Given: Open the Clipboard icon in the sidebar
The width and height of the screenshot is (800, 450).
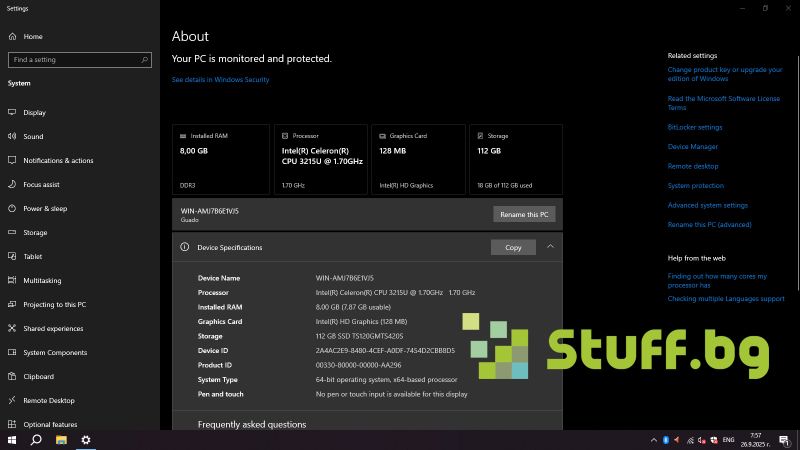Looking at the screenshot, I should pyautogui.click(x=12, y=377).
